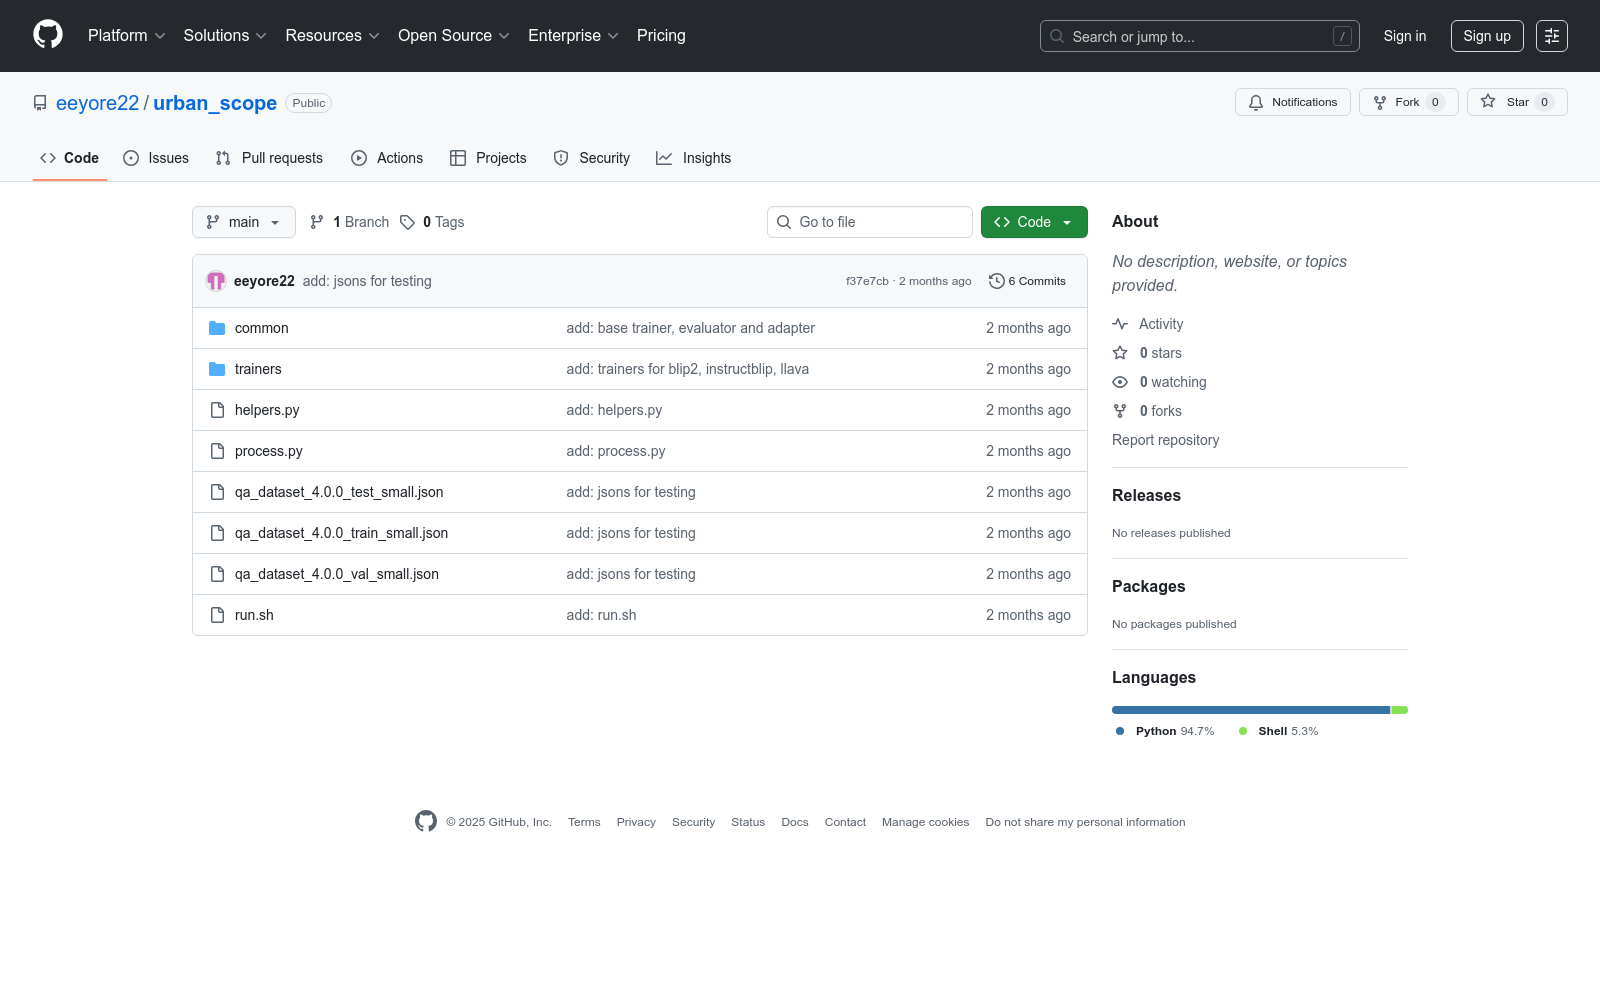Screen dimensions: 1600x1000
Task: Focus the Go to file input
Action: point(870,222)
